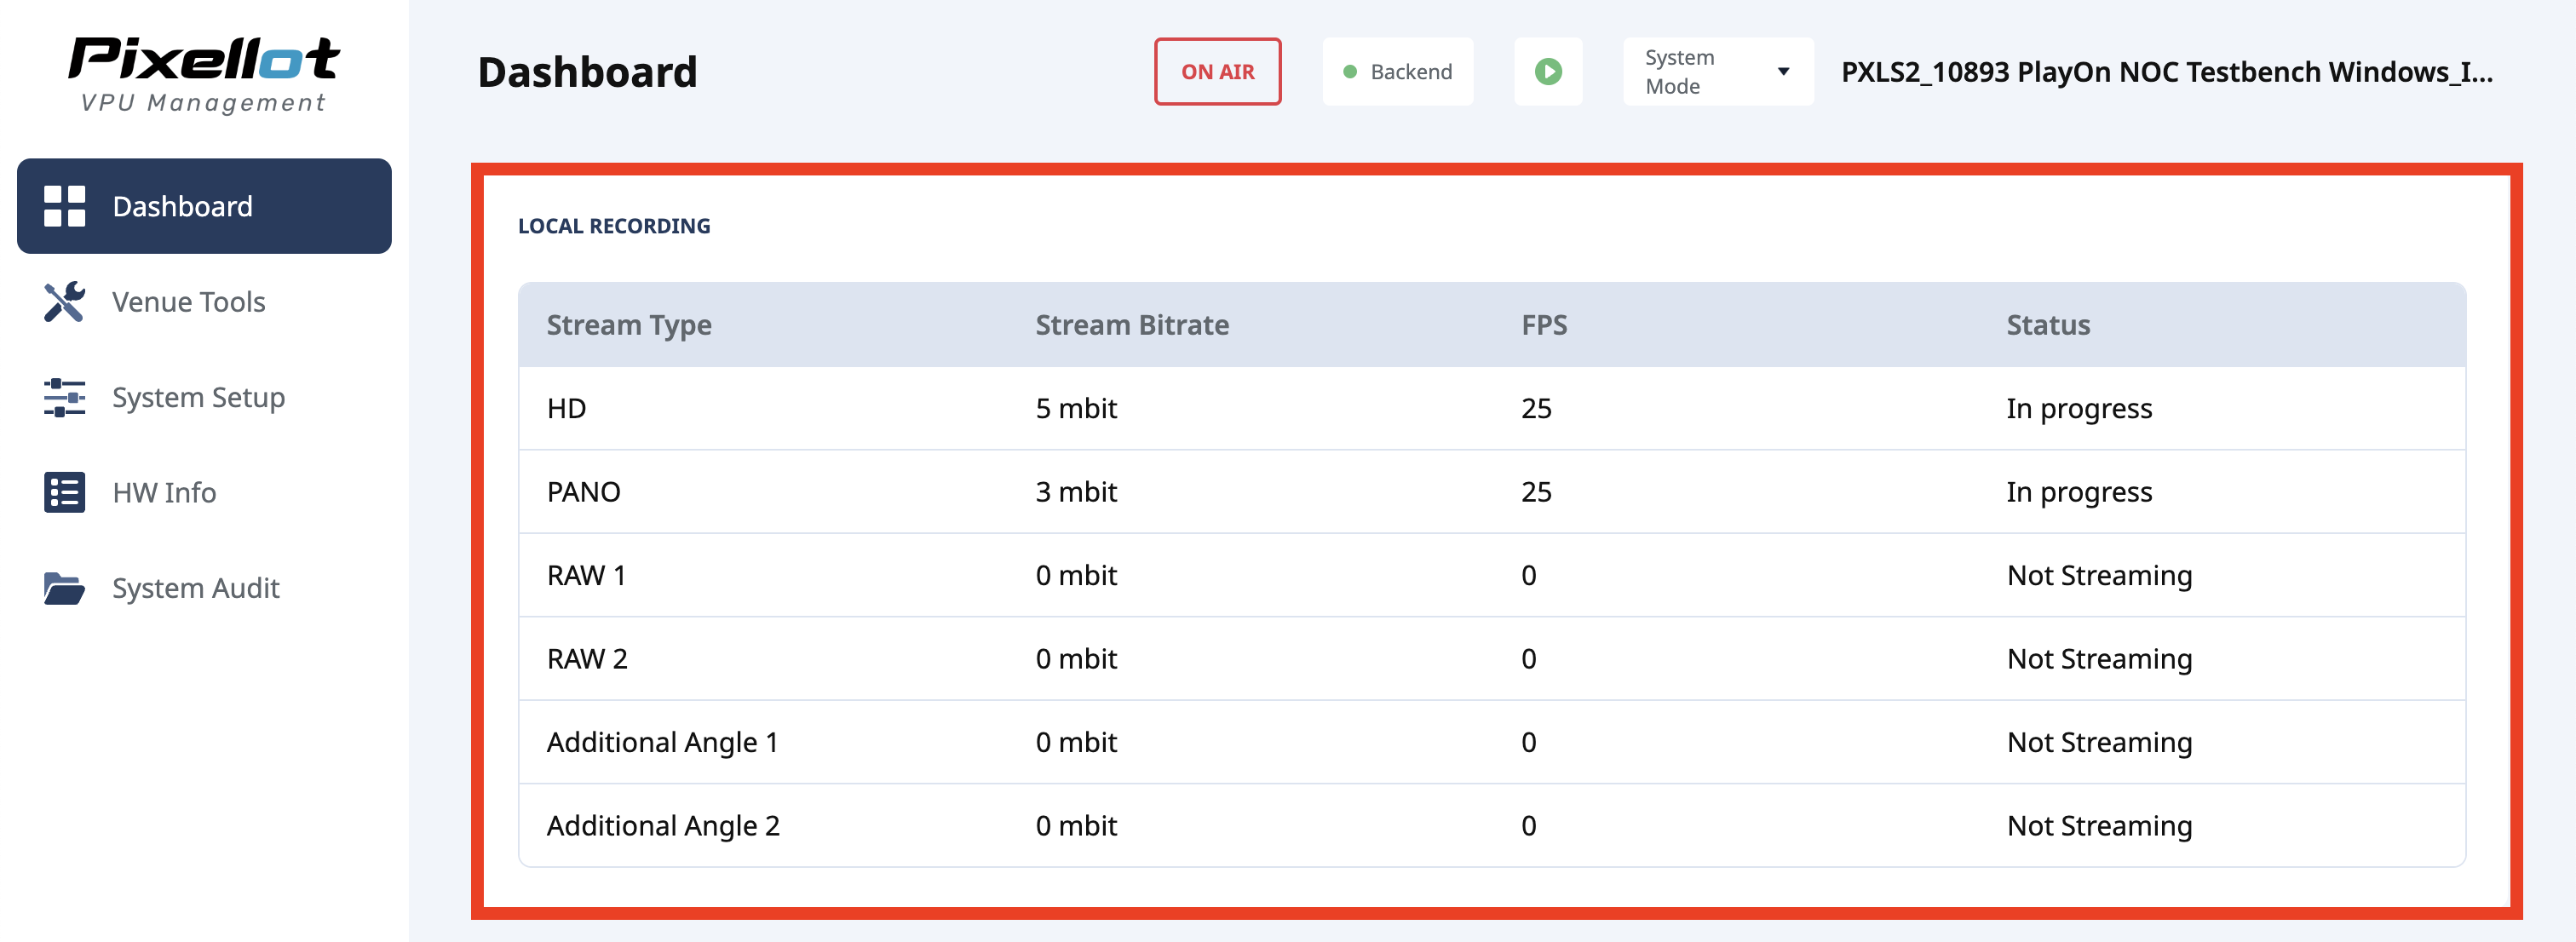Click the Stream Type column header
Viewport: 2576px width, 942px height.
pyautogui.click(x=629, y=325)
